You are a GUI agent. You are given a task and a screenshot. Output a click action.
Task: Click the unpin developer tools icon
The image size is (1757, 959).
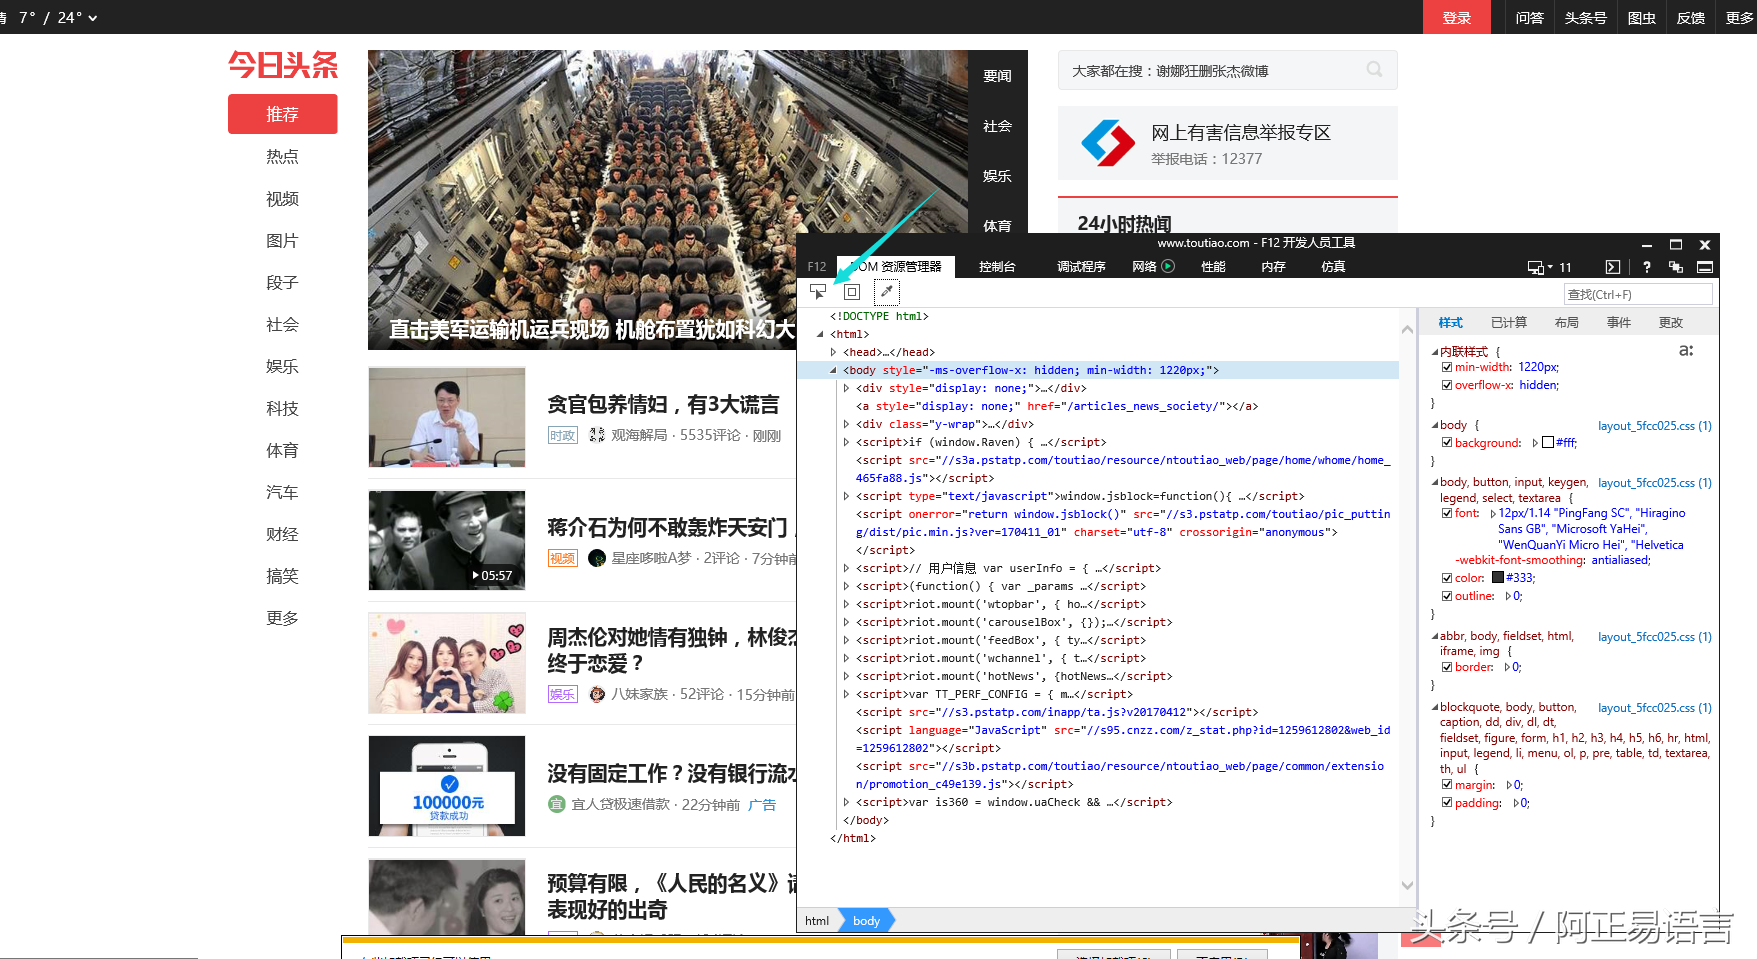[x=1676, y=267]
